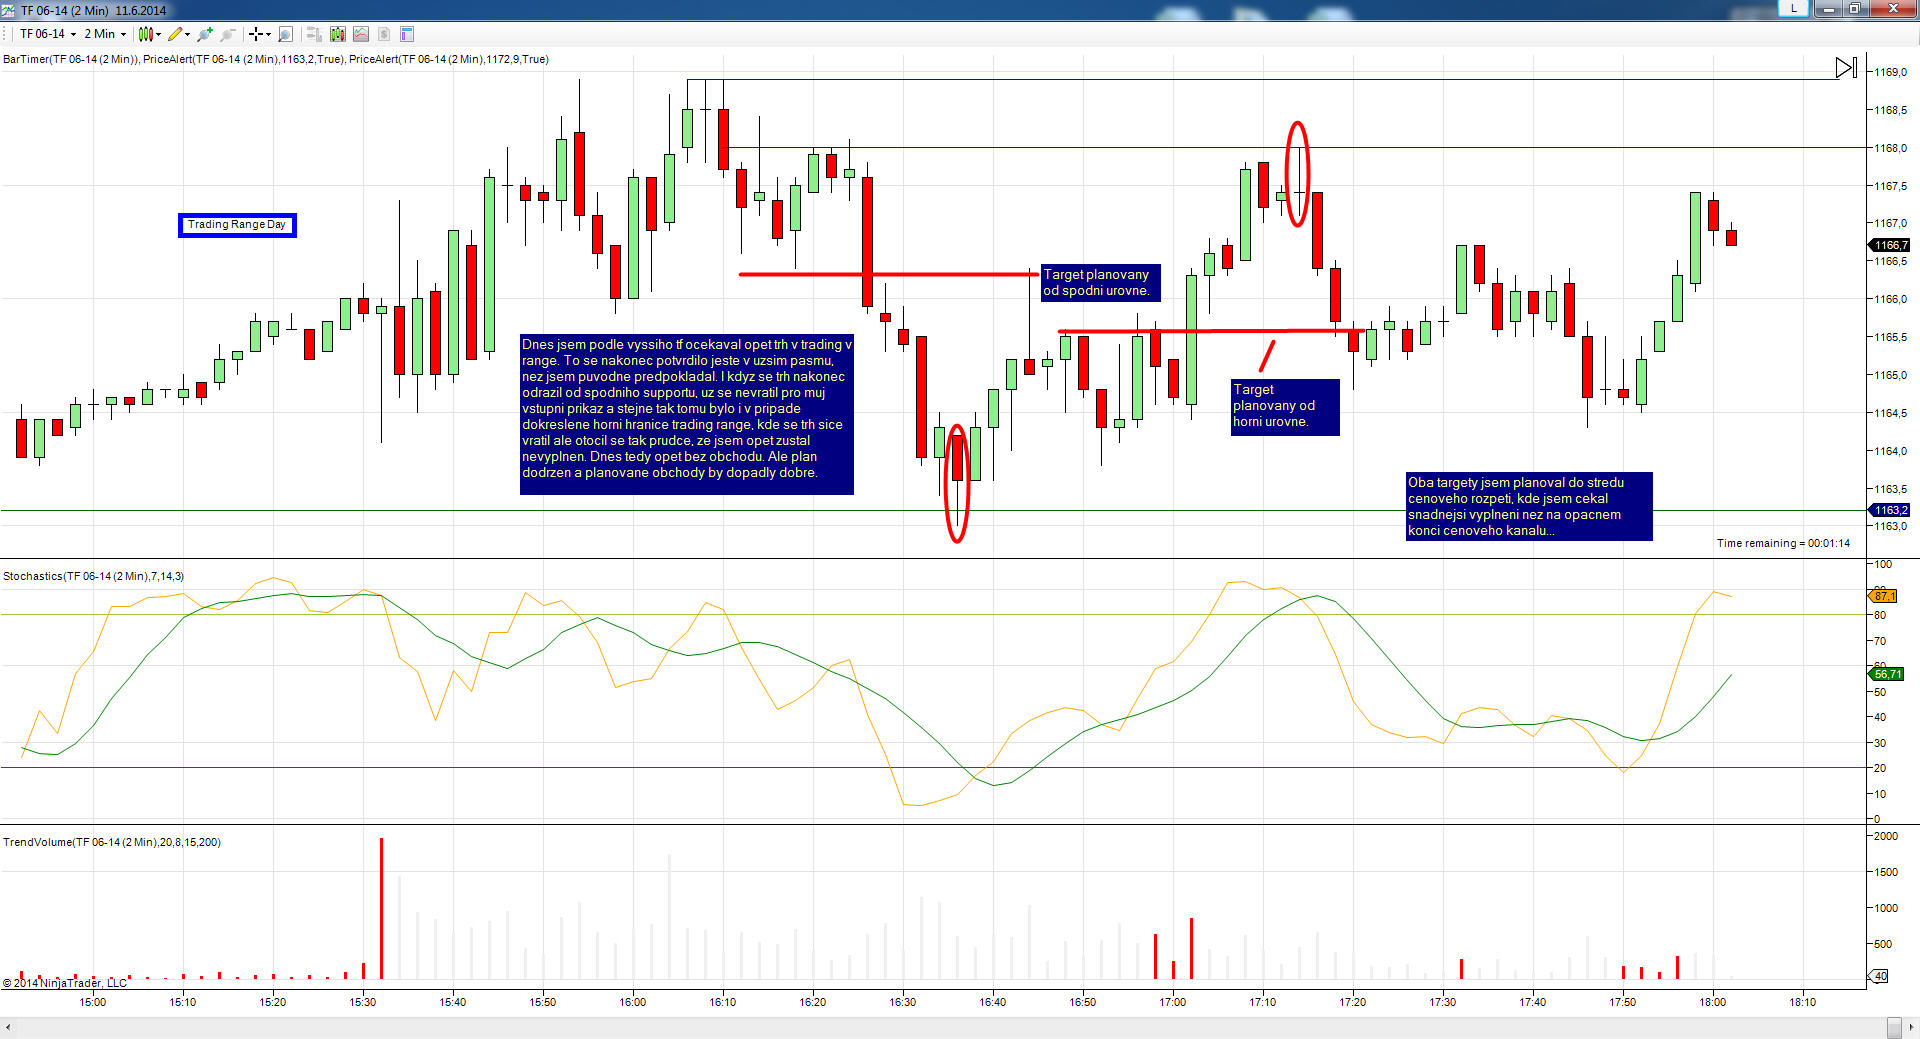Select the 'Oba targety jsem planoval' annotation box
The image size is (1920, 1039).
coord(1529,507)
